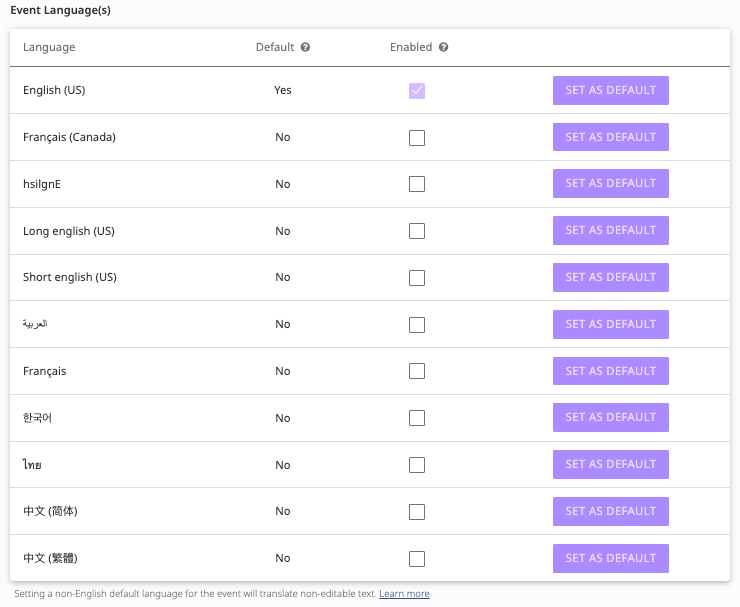Set Arabic as default language
Viewport: 740px width, 607px height.
pos(610,324)
